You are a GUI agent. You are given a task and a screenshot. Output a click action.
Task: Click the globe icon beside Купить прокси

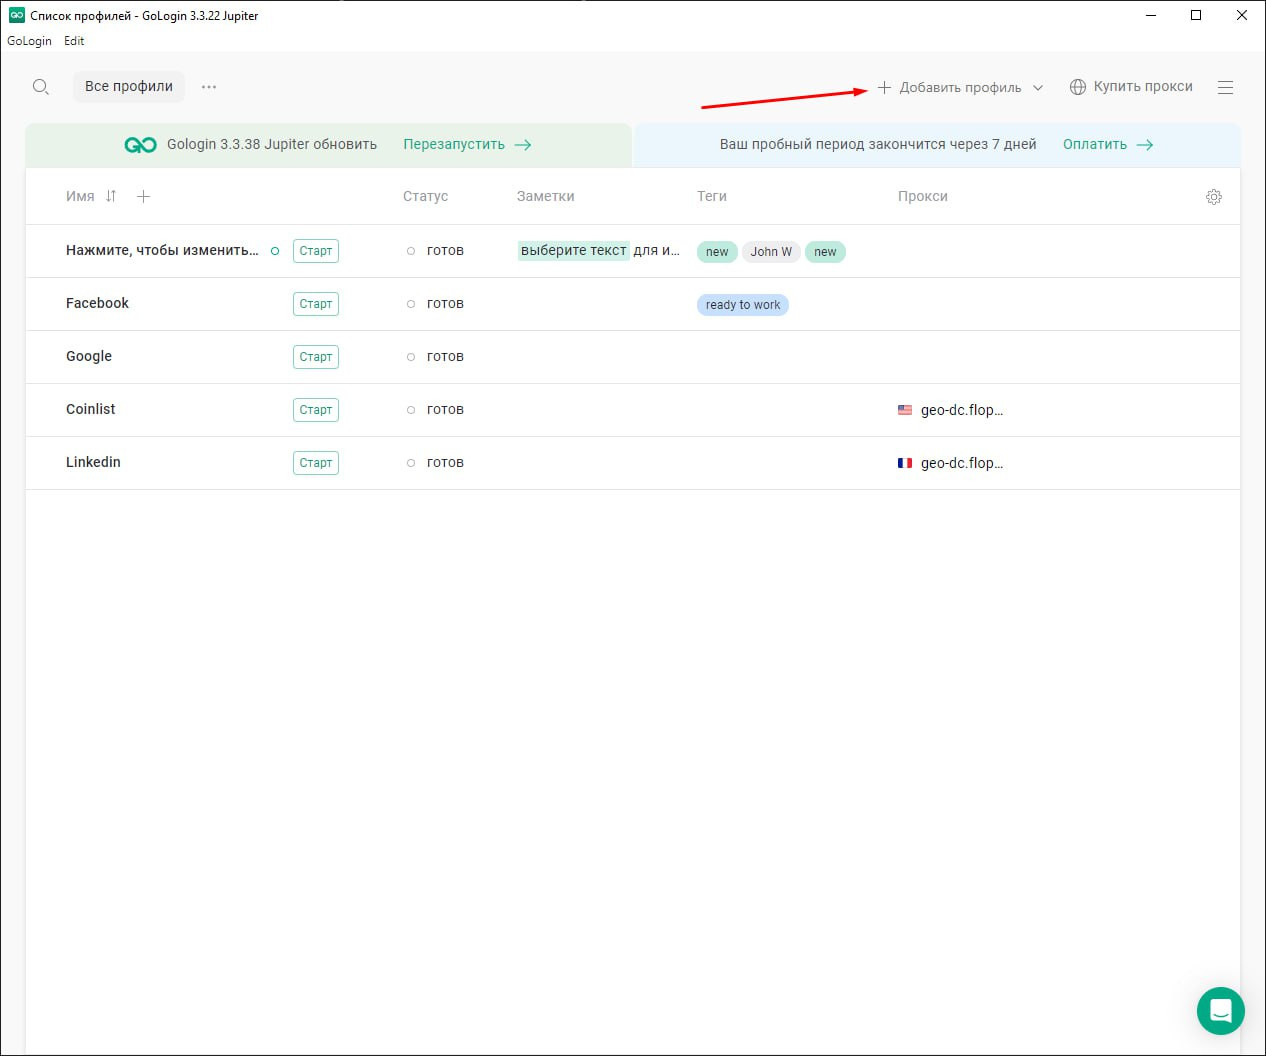[x=1078, y=87]
